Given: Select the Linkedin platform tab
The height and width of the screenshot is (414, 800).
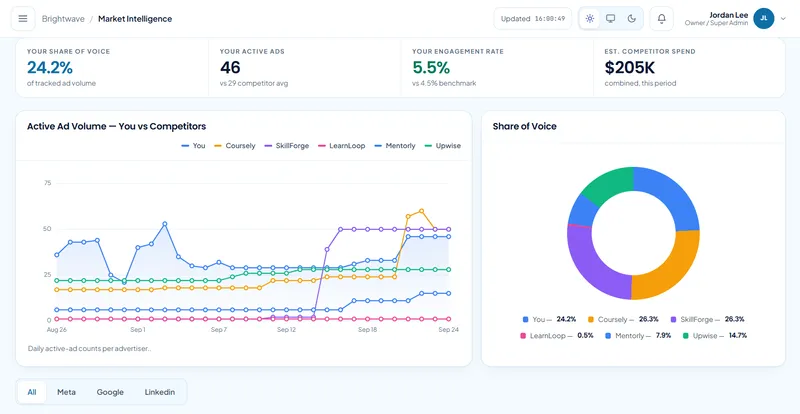Looking at the screenshot, I should coord(160,392).
